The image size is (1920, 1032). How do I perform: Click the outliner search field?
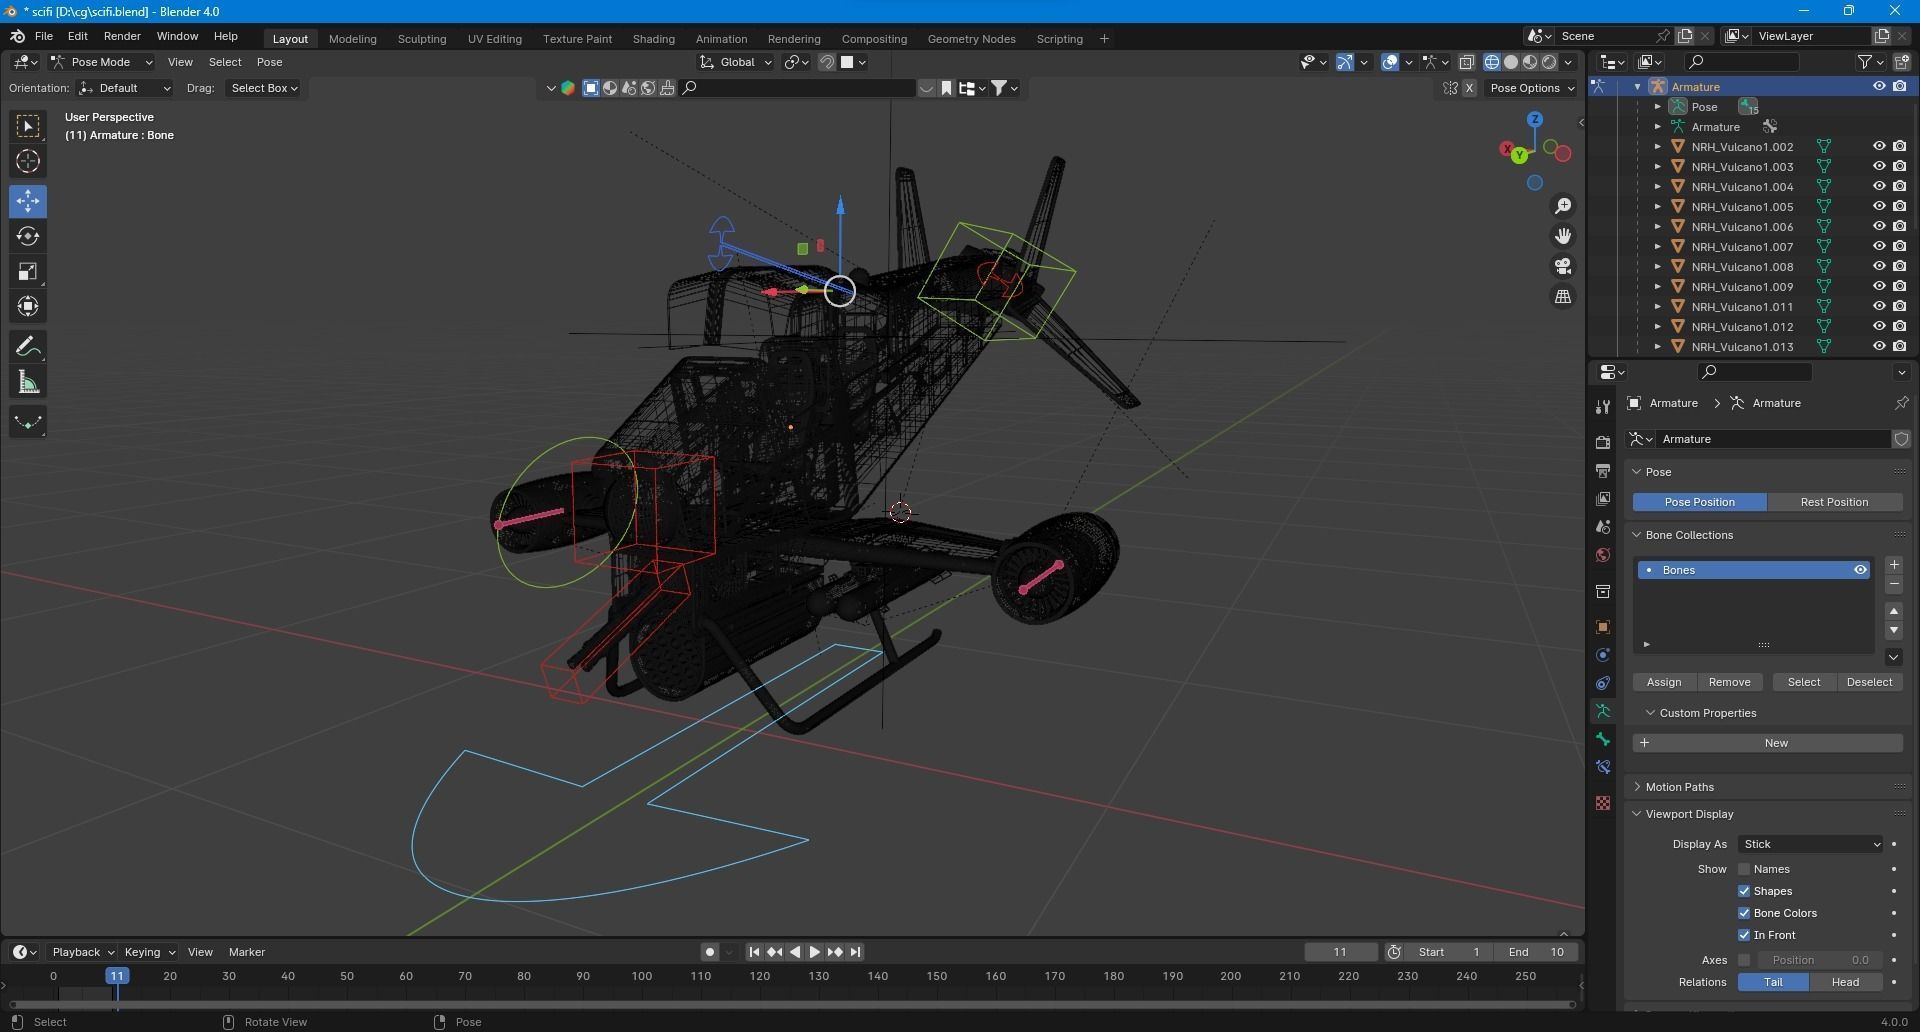click(x=1741, y=62)
